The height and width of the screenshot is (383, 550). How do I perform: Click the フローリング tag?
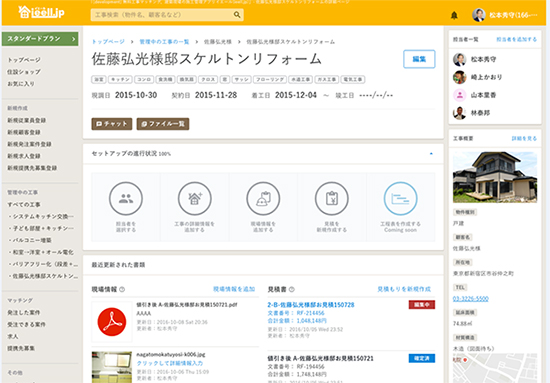[270, 80]
